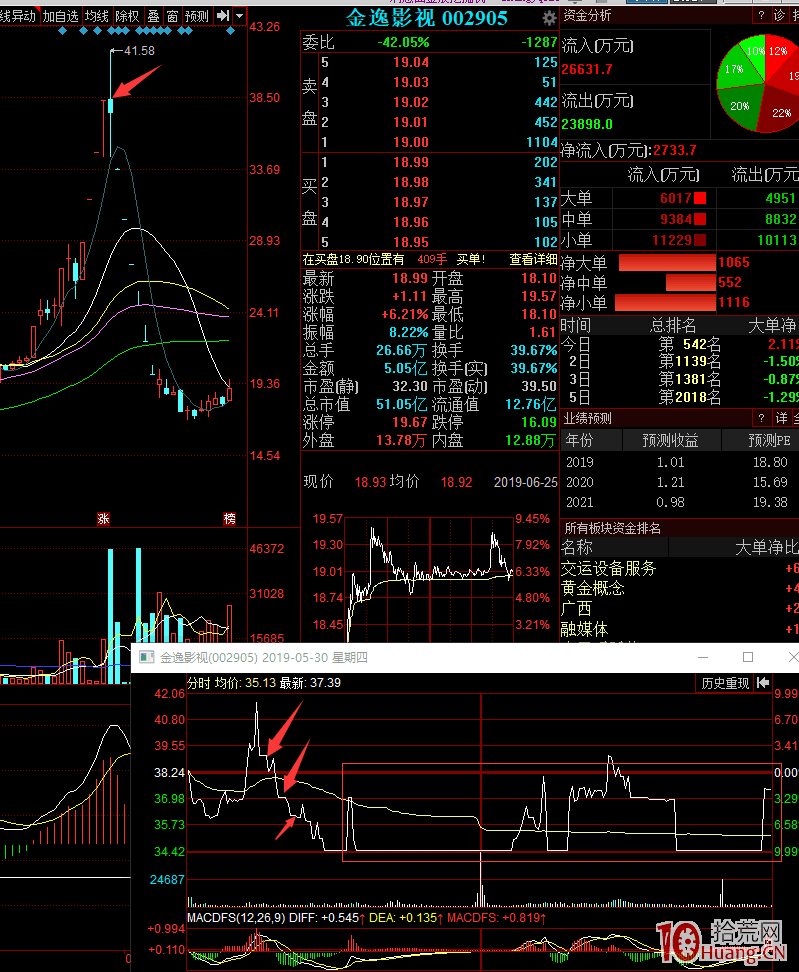Screen dimensions: 799x972
Task: Click the 中单 inflow value 9384
Action: tap(676, 219)
